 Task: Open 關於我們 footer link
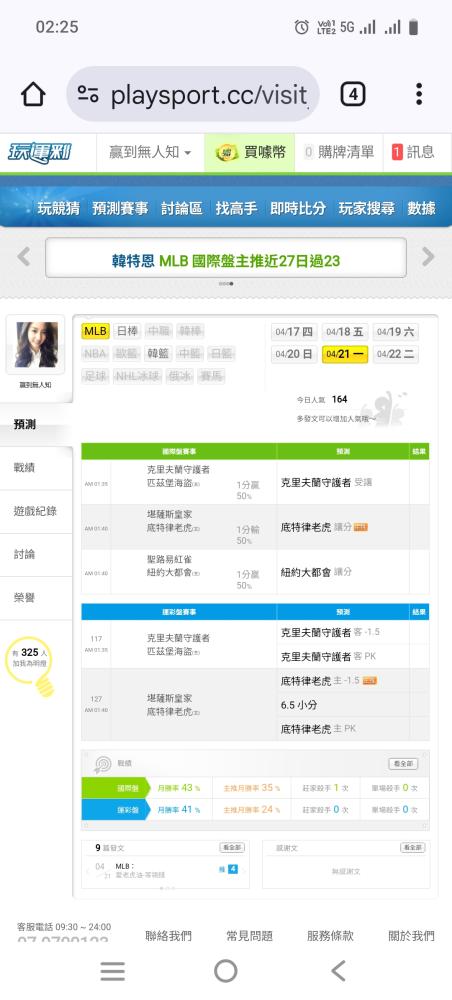pyautogui.click(x=412, y=936)
